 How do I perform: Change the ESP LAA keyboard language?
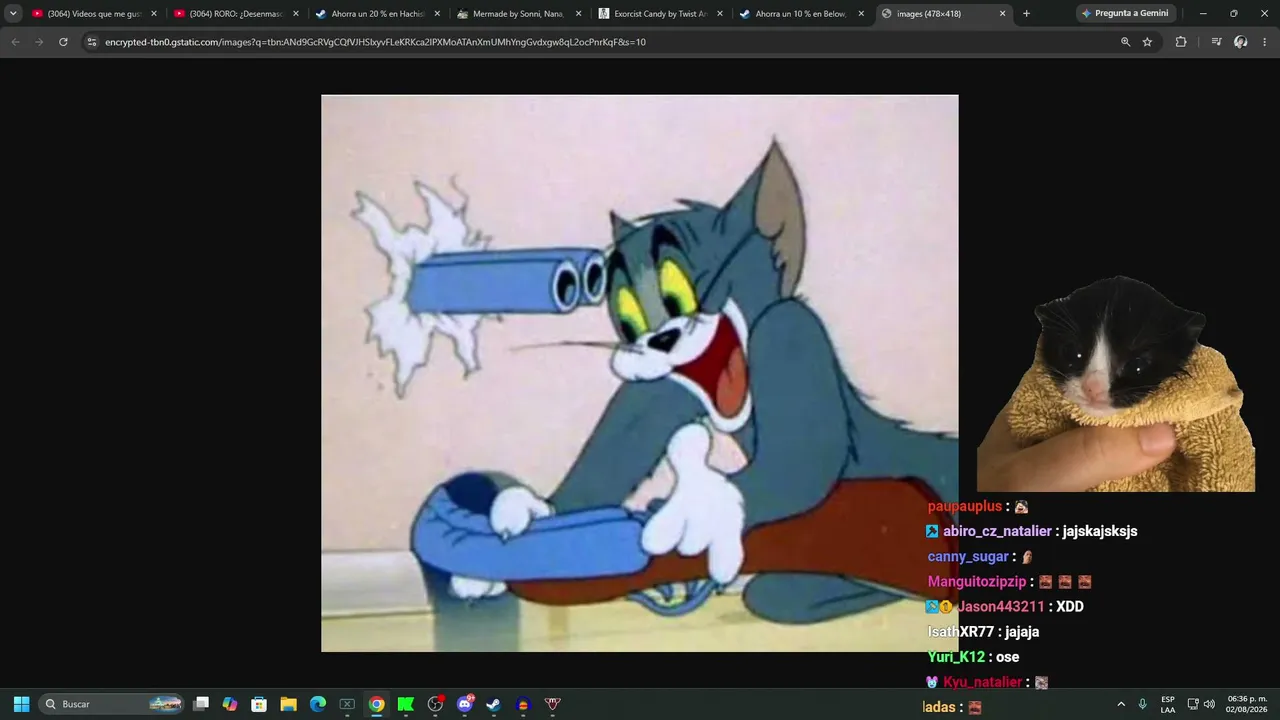pyautogui.click(x=1168, y=704)
